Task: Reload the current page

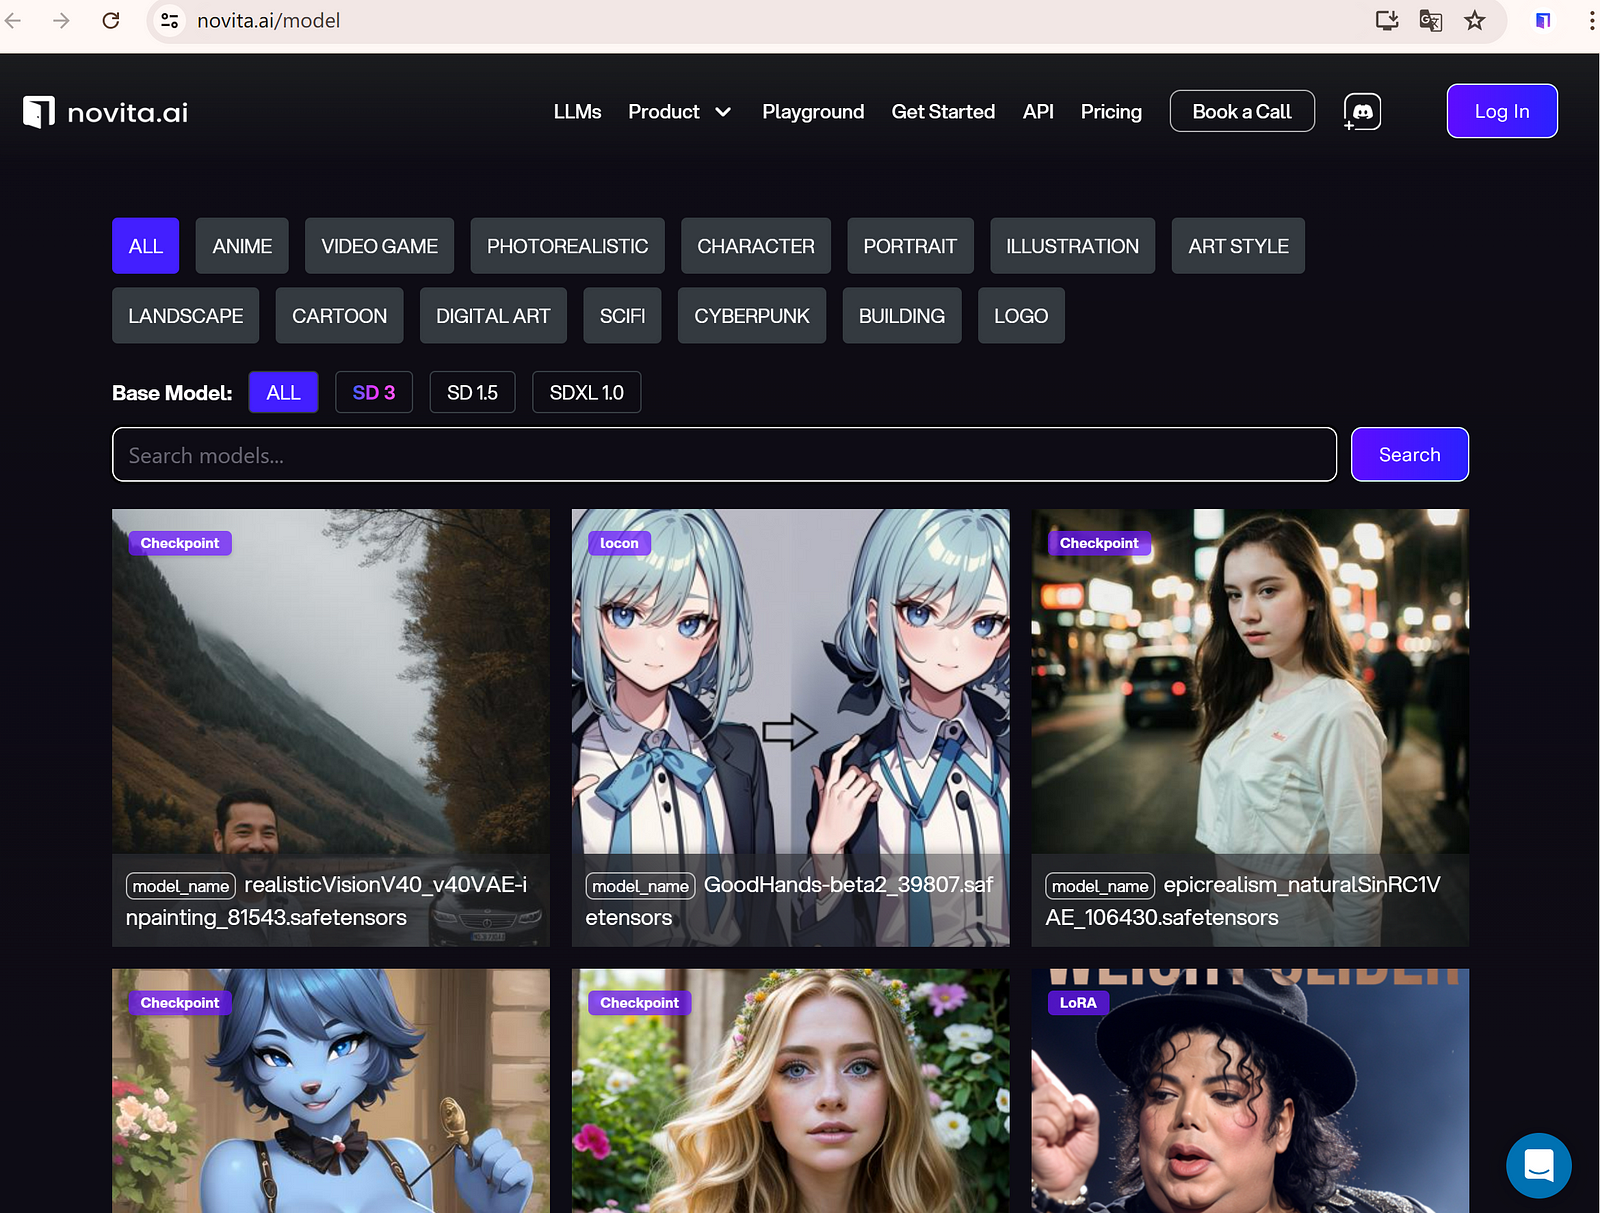Action: pos(111,20)
